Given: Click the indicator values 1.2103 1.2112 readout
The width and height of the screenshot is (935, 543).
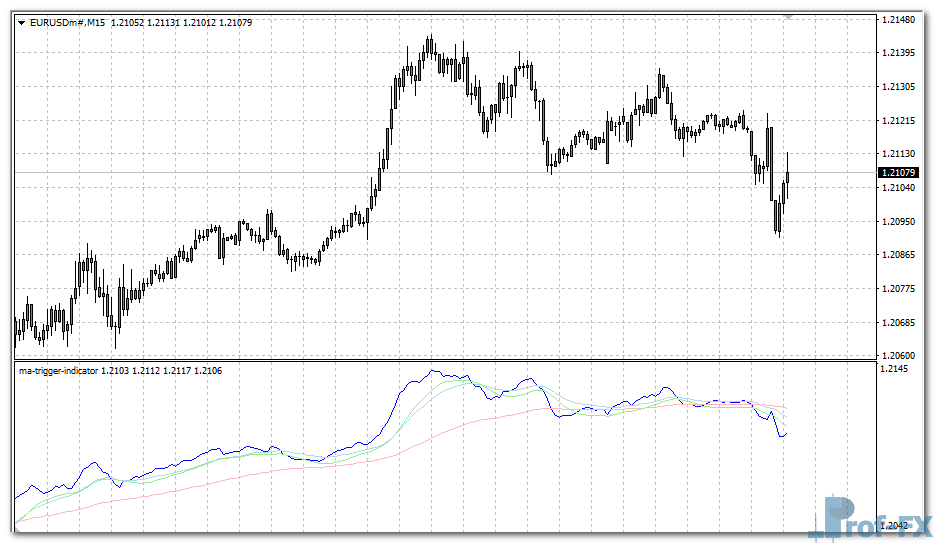Looking at the screenshot, I should coord(162,371).
